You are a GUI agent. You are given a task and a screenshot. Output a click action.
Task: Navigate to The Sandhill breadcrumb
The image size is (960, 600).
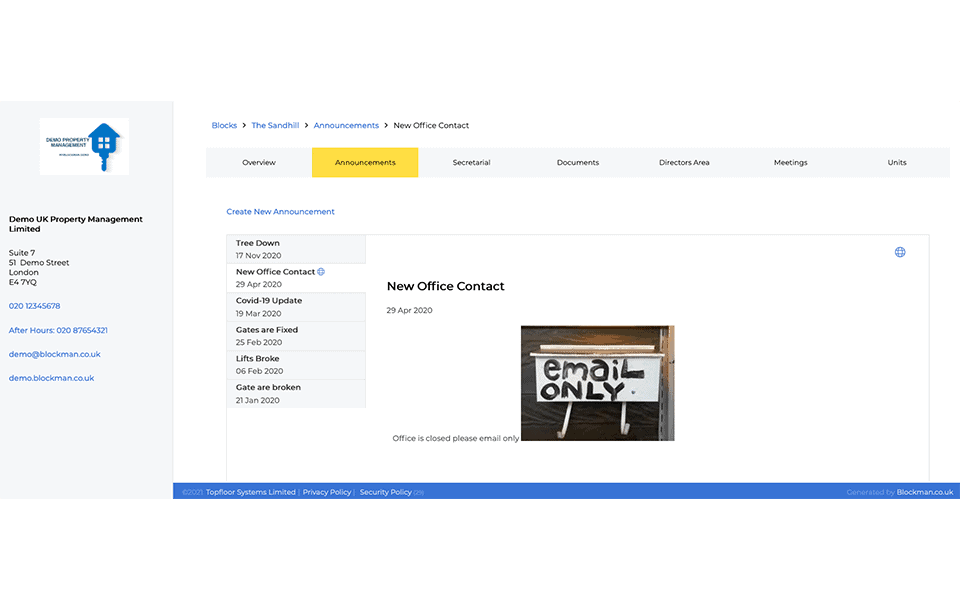click(275, 126)
